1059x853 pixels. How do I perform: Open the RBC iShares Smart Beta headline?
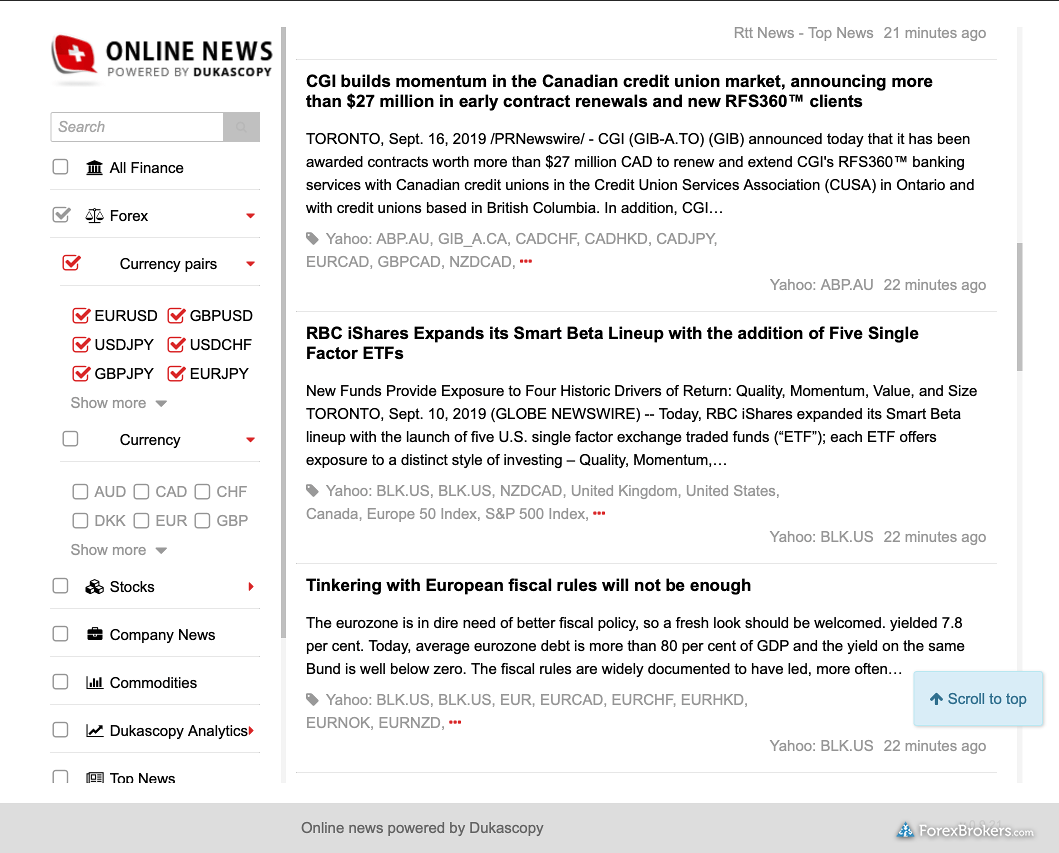[x=612, y=343]
